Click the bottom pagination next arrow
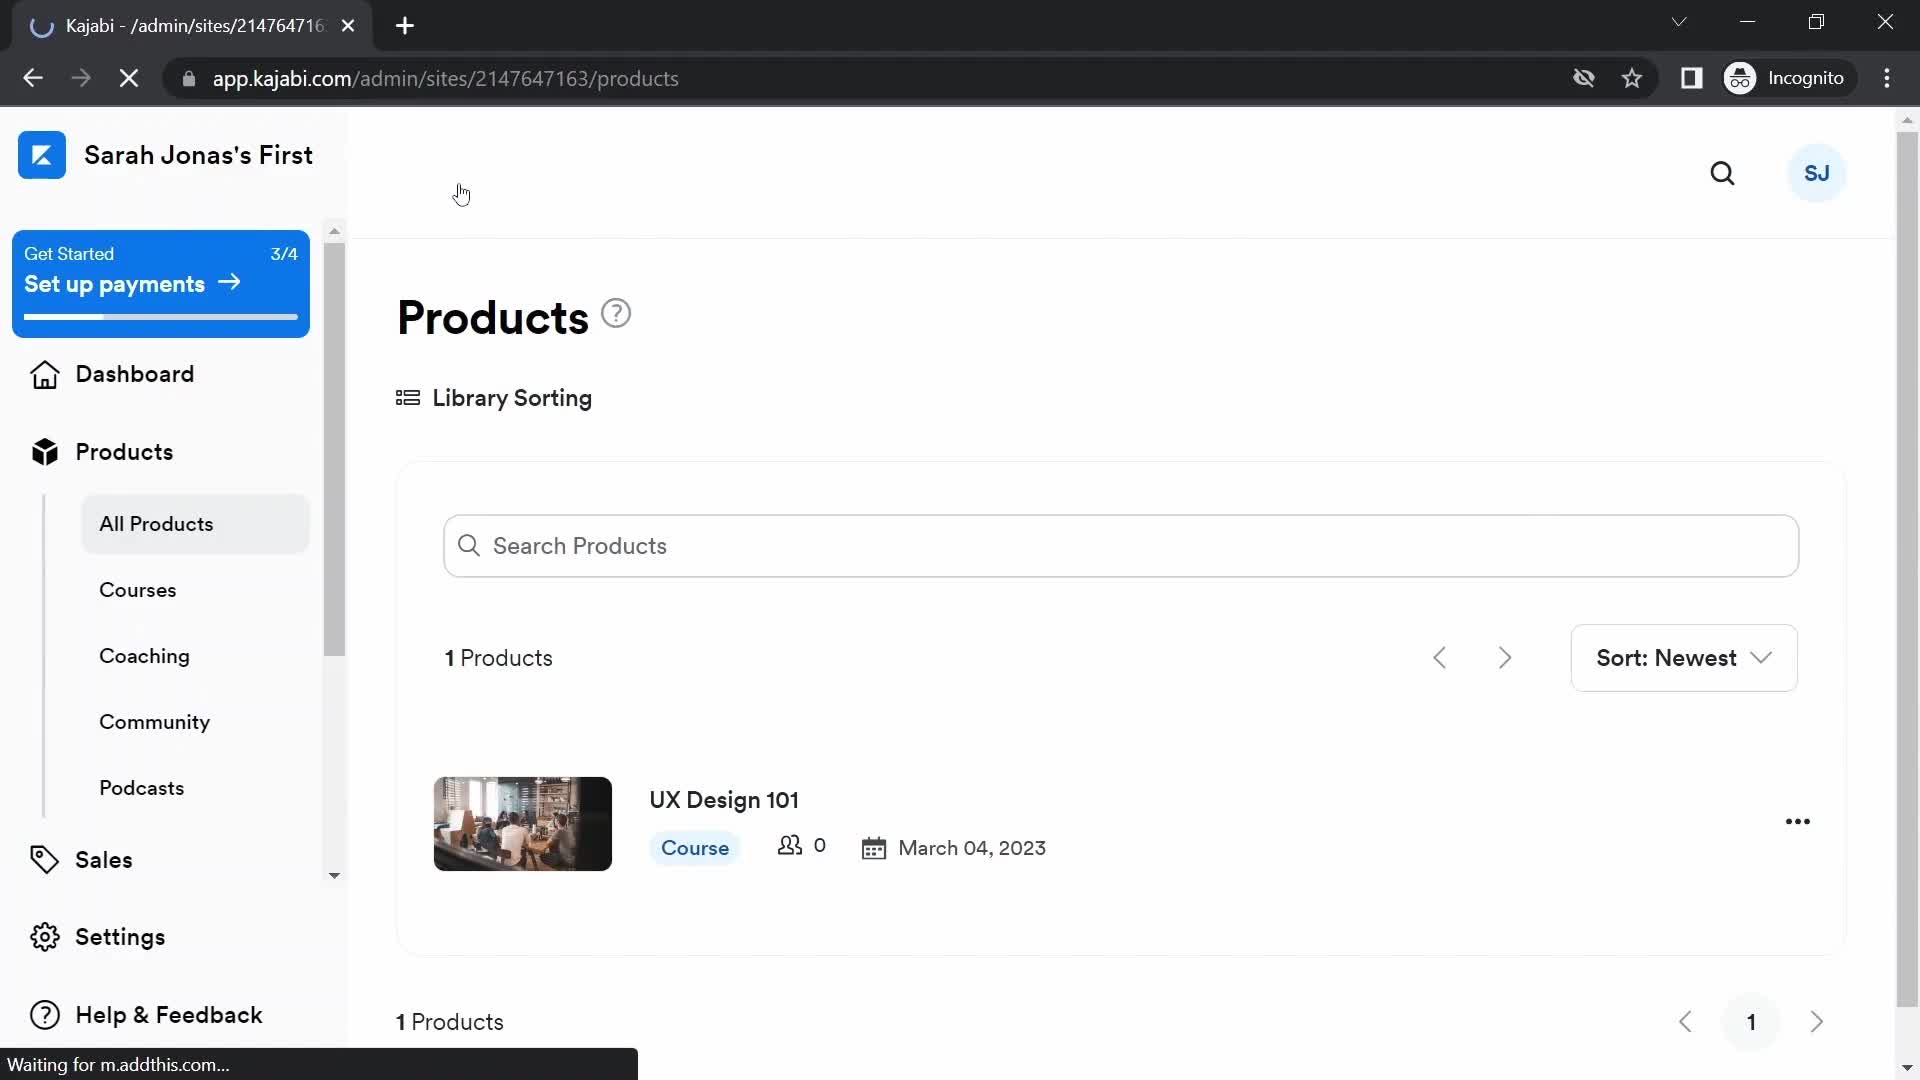Screen dimensions: 1920x1080 [1817, 1022]
